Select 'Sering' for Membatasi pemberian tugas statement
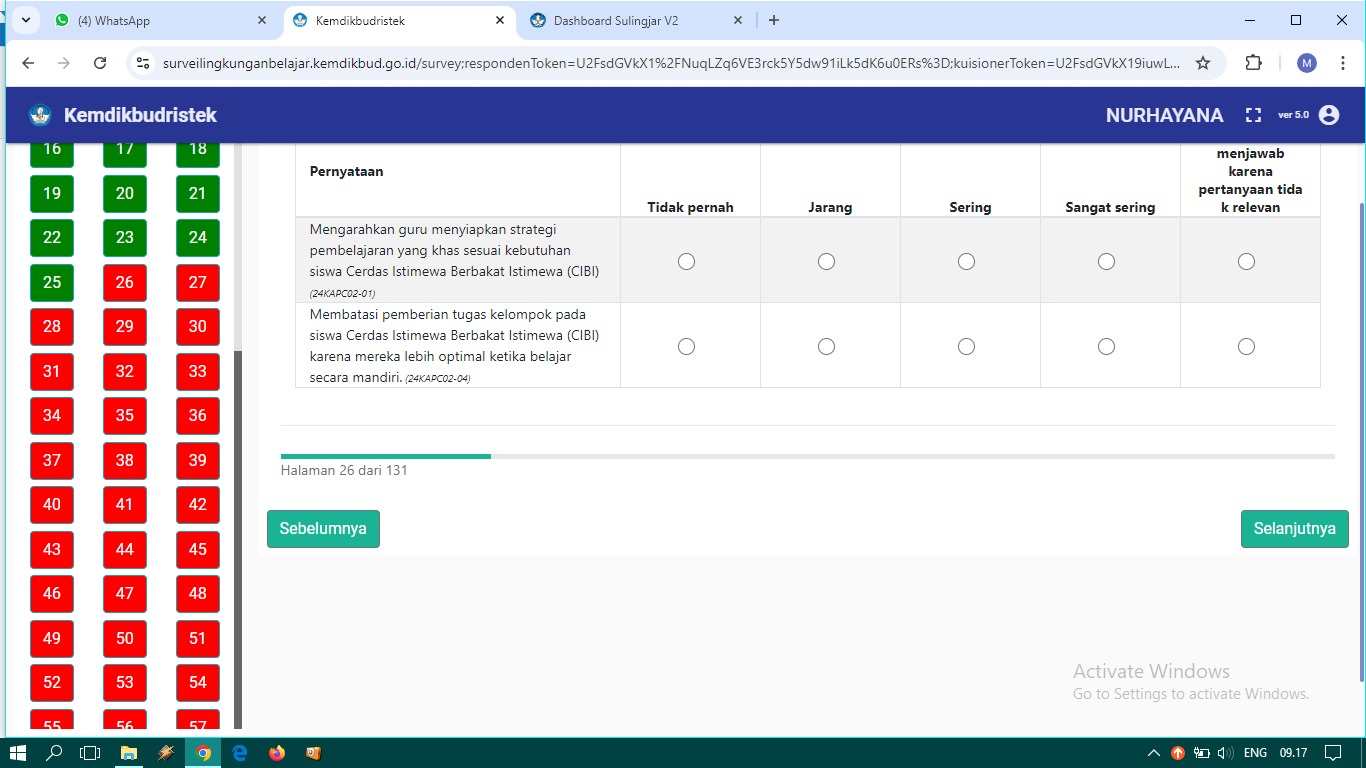 966,346
